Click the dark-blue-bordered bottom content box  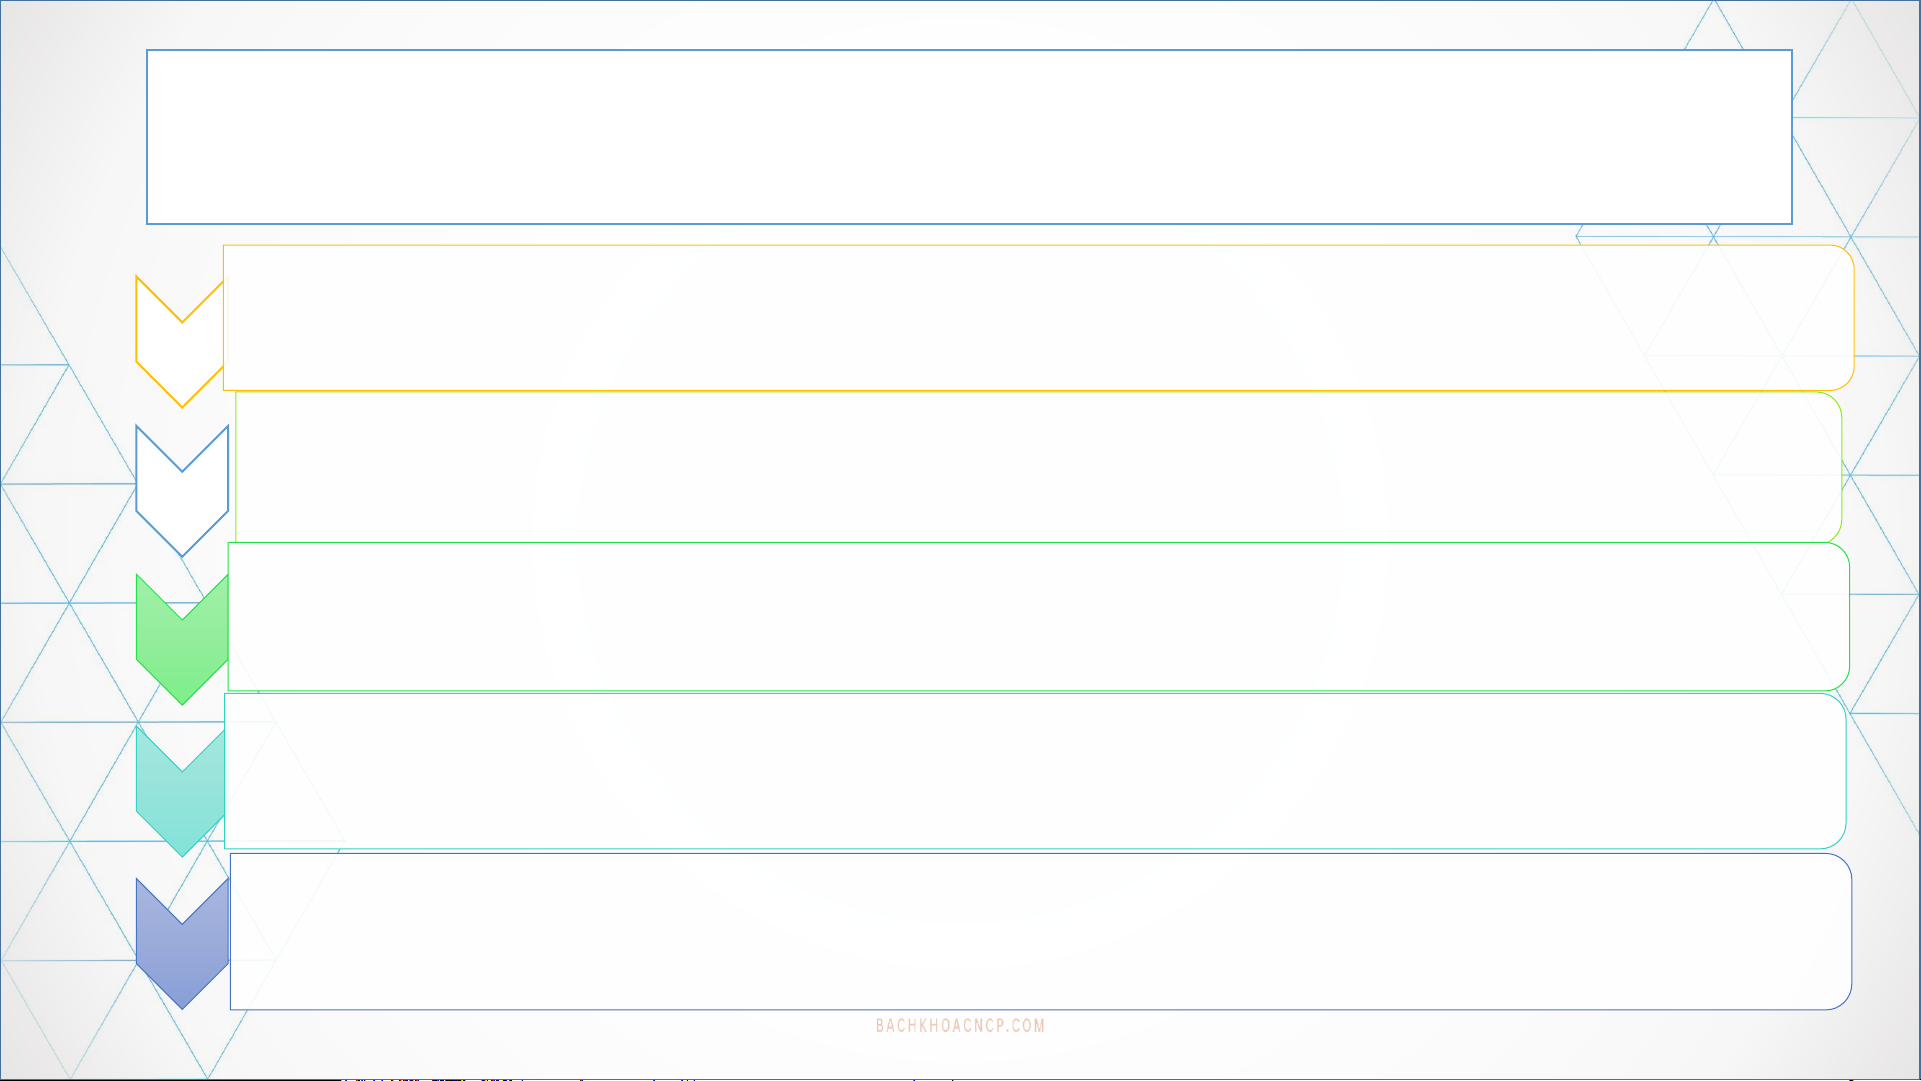(1041, 931)
